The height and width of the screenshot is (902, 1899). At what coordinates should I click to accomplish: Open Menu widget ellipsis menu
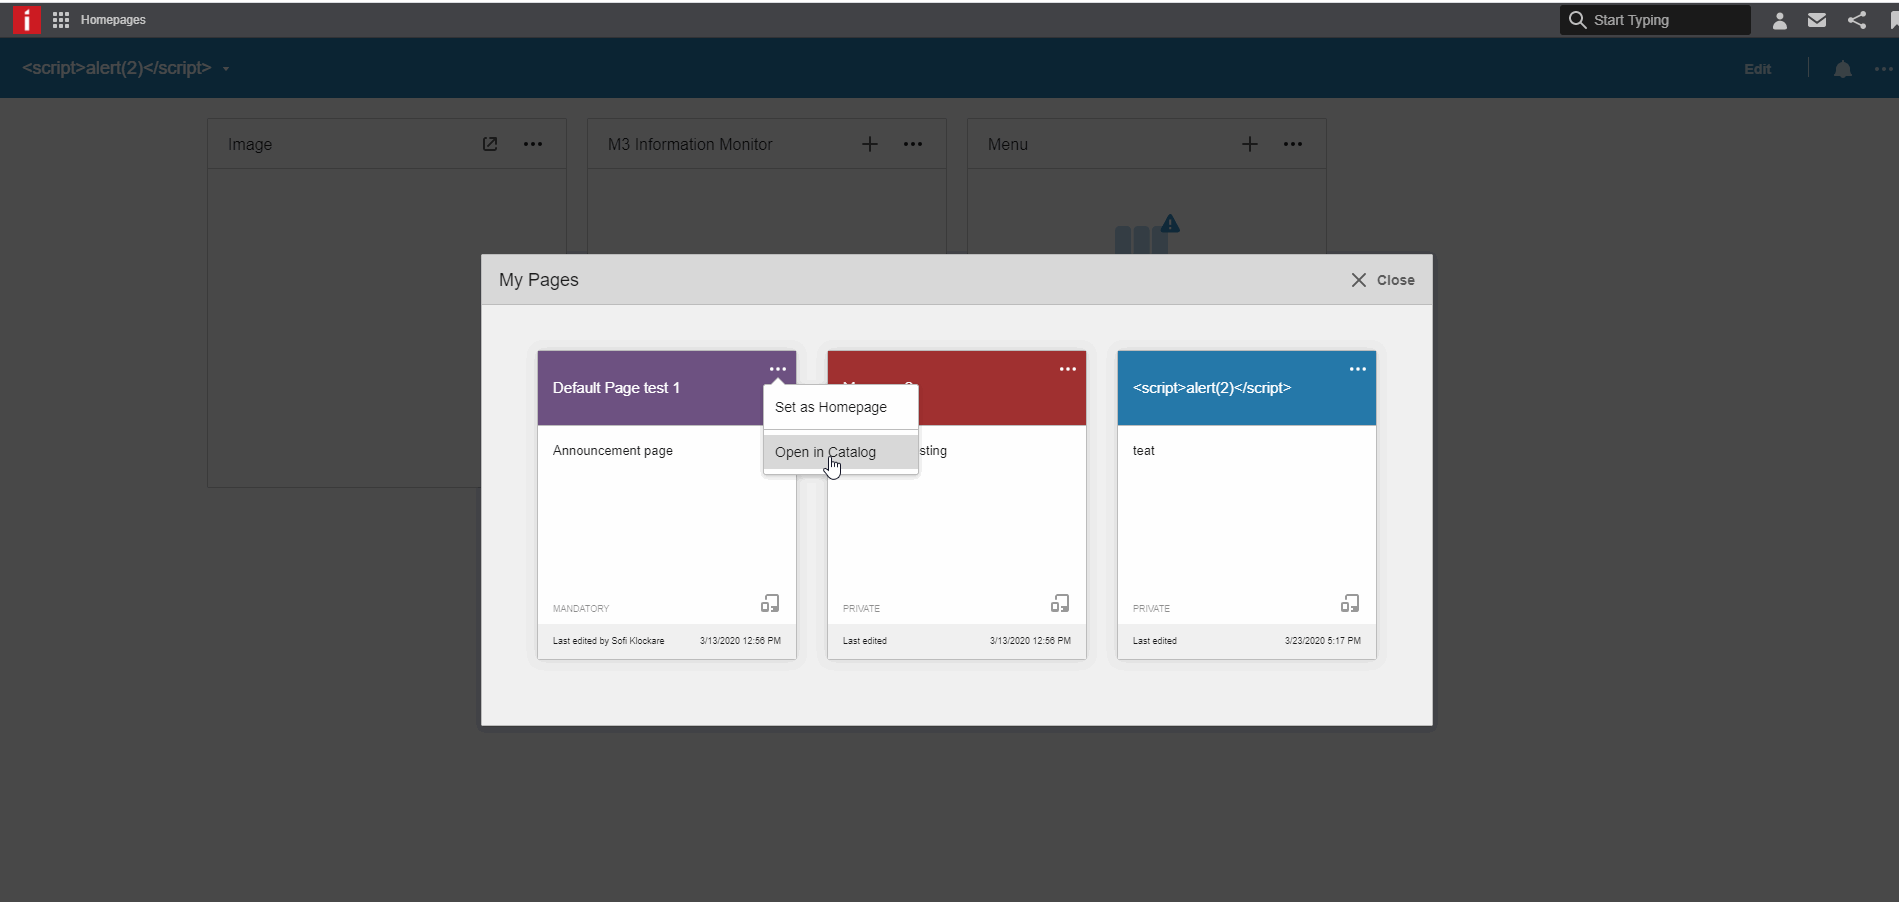(1293, 144)
